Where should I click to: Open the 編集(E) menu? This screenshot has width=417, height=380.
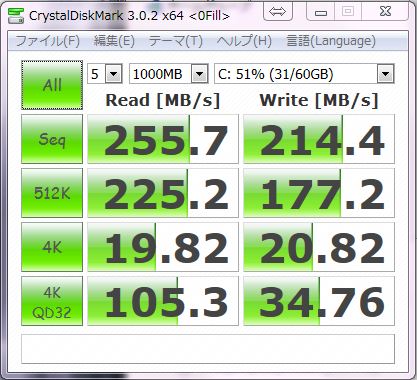pyautogui.click(x=114, y=41)
